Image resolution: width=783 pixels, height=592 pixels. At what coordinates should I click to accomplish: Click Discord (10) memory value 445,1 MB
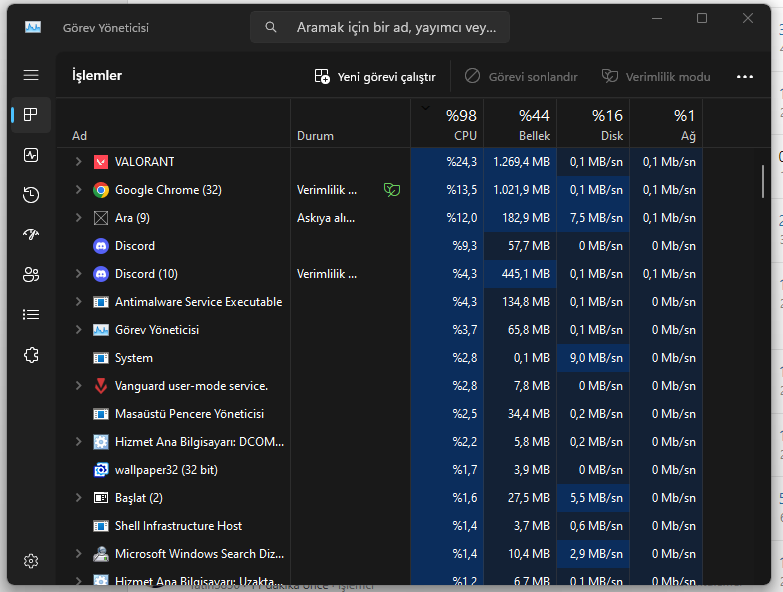coord(525,274)
